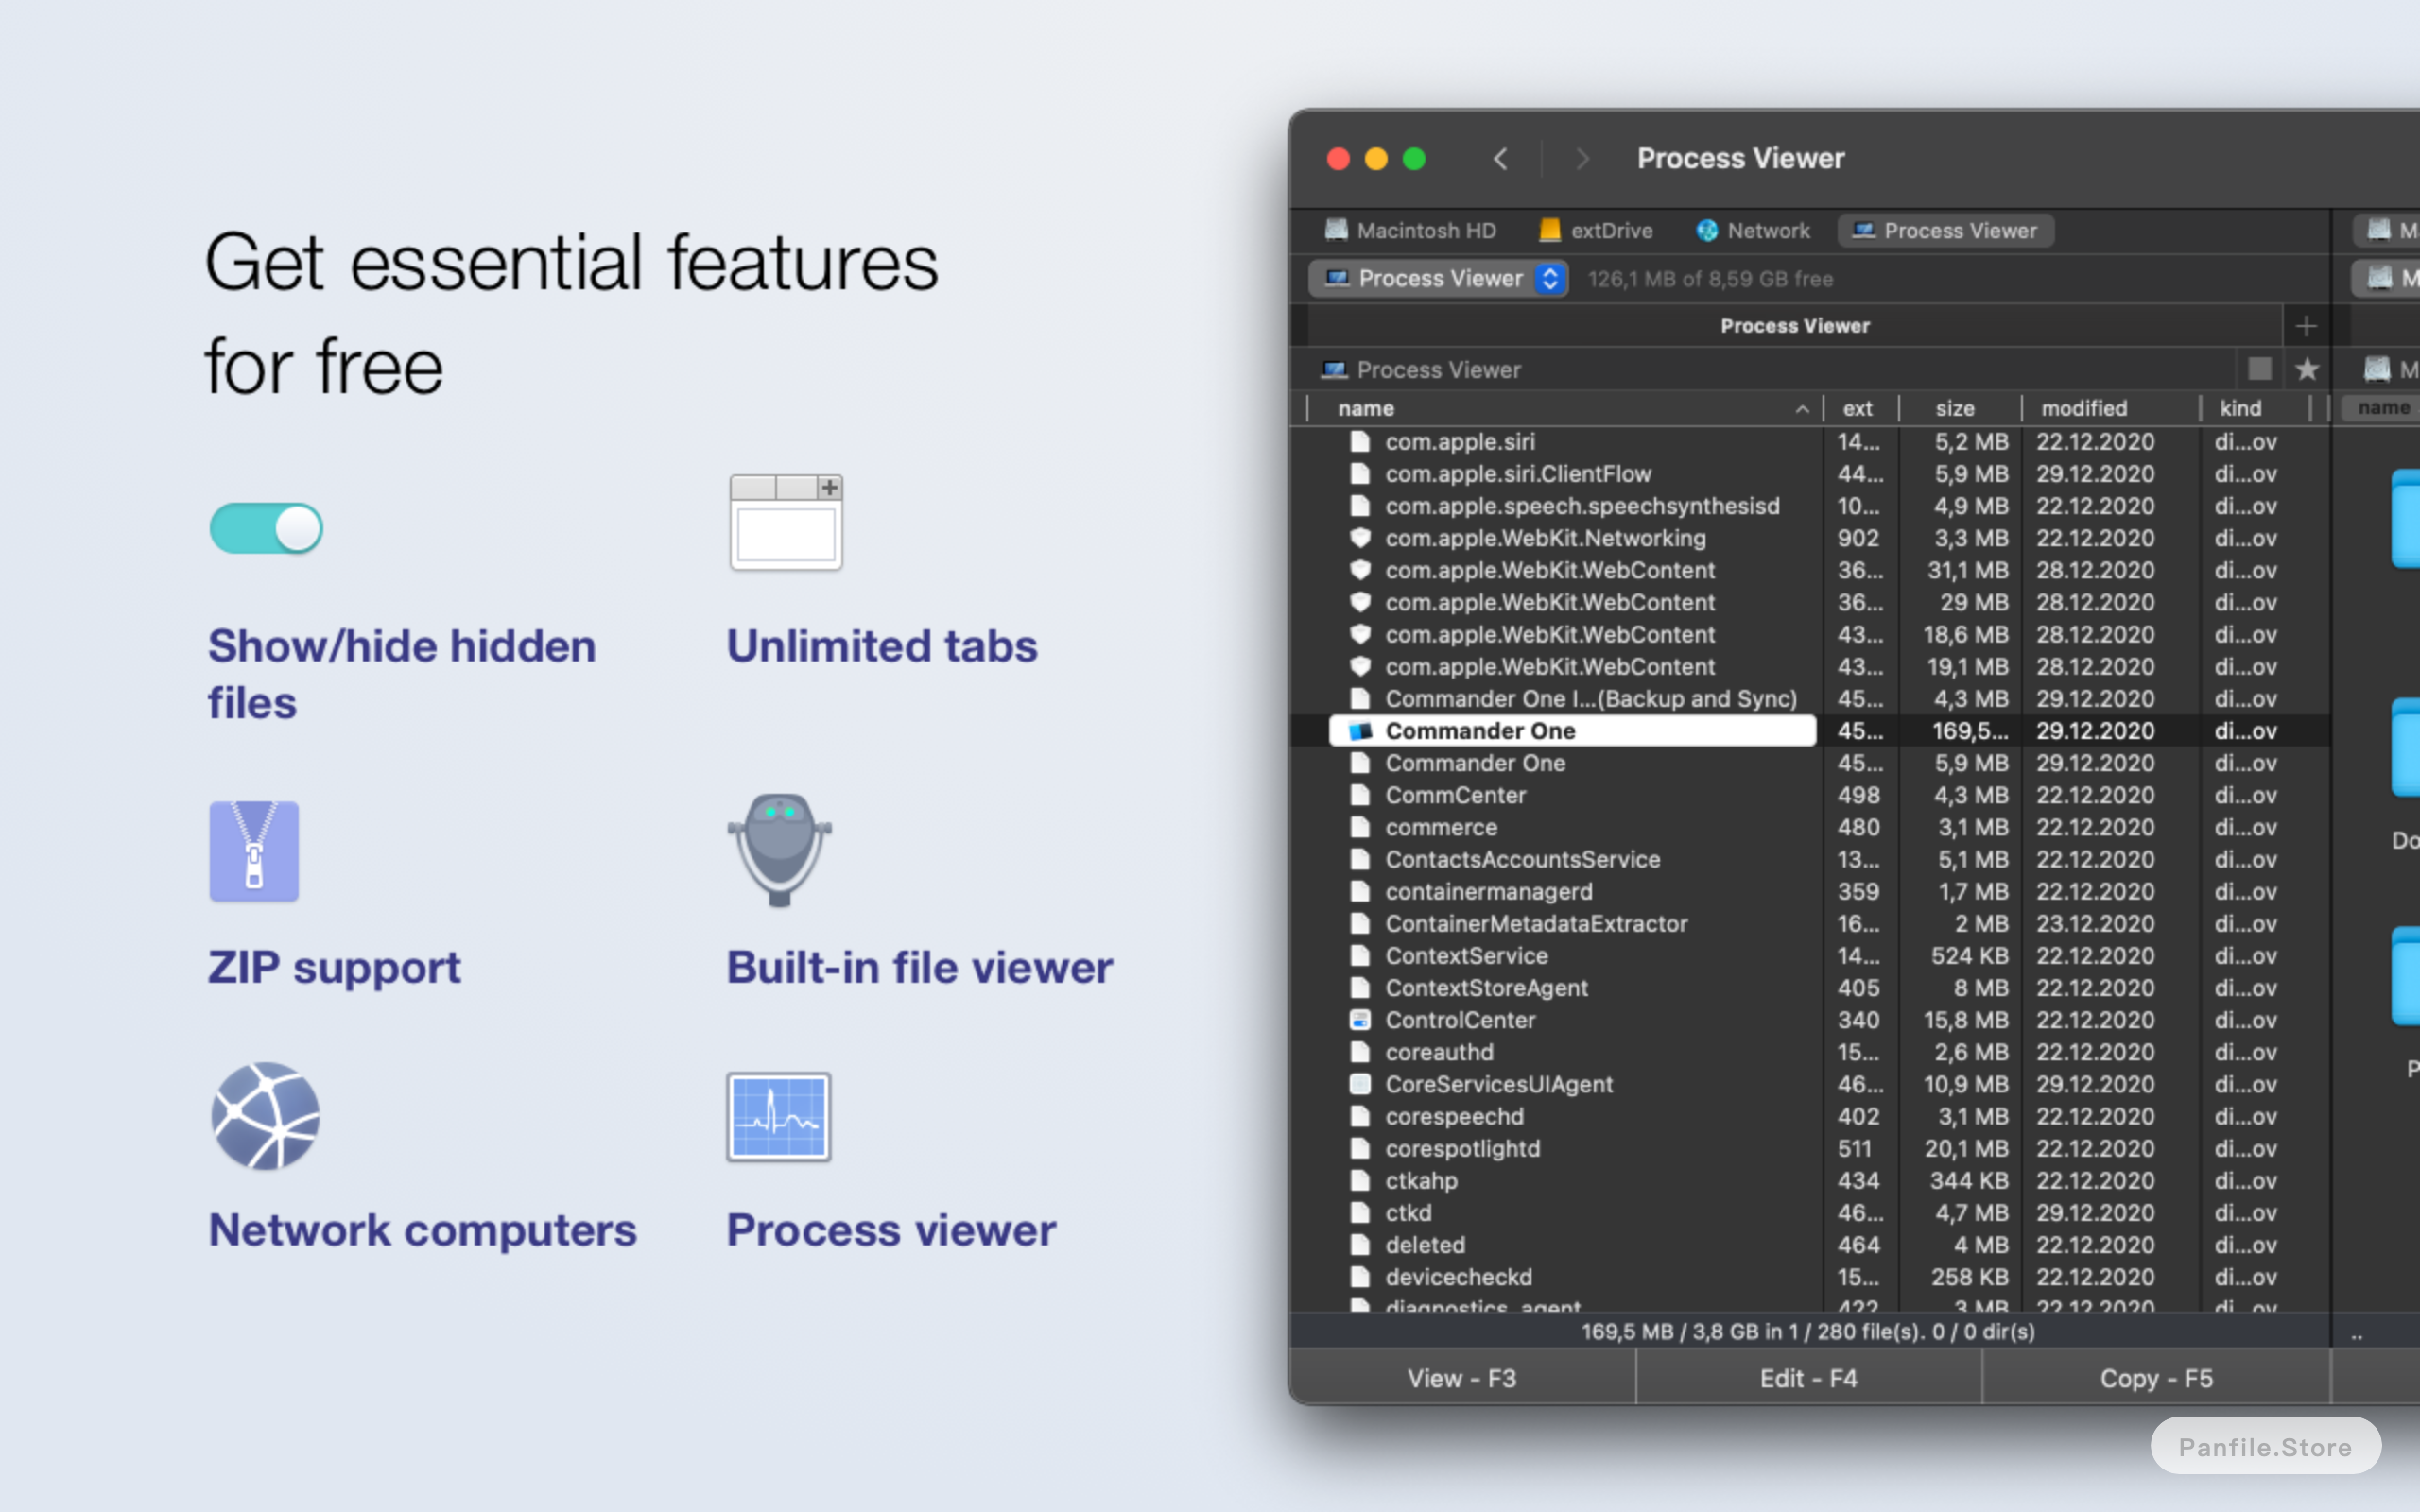Select the deleted process row
Screen dimensions: 2420x1512
[1810, 1245]
